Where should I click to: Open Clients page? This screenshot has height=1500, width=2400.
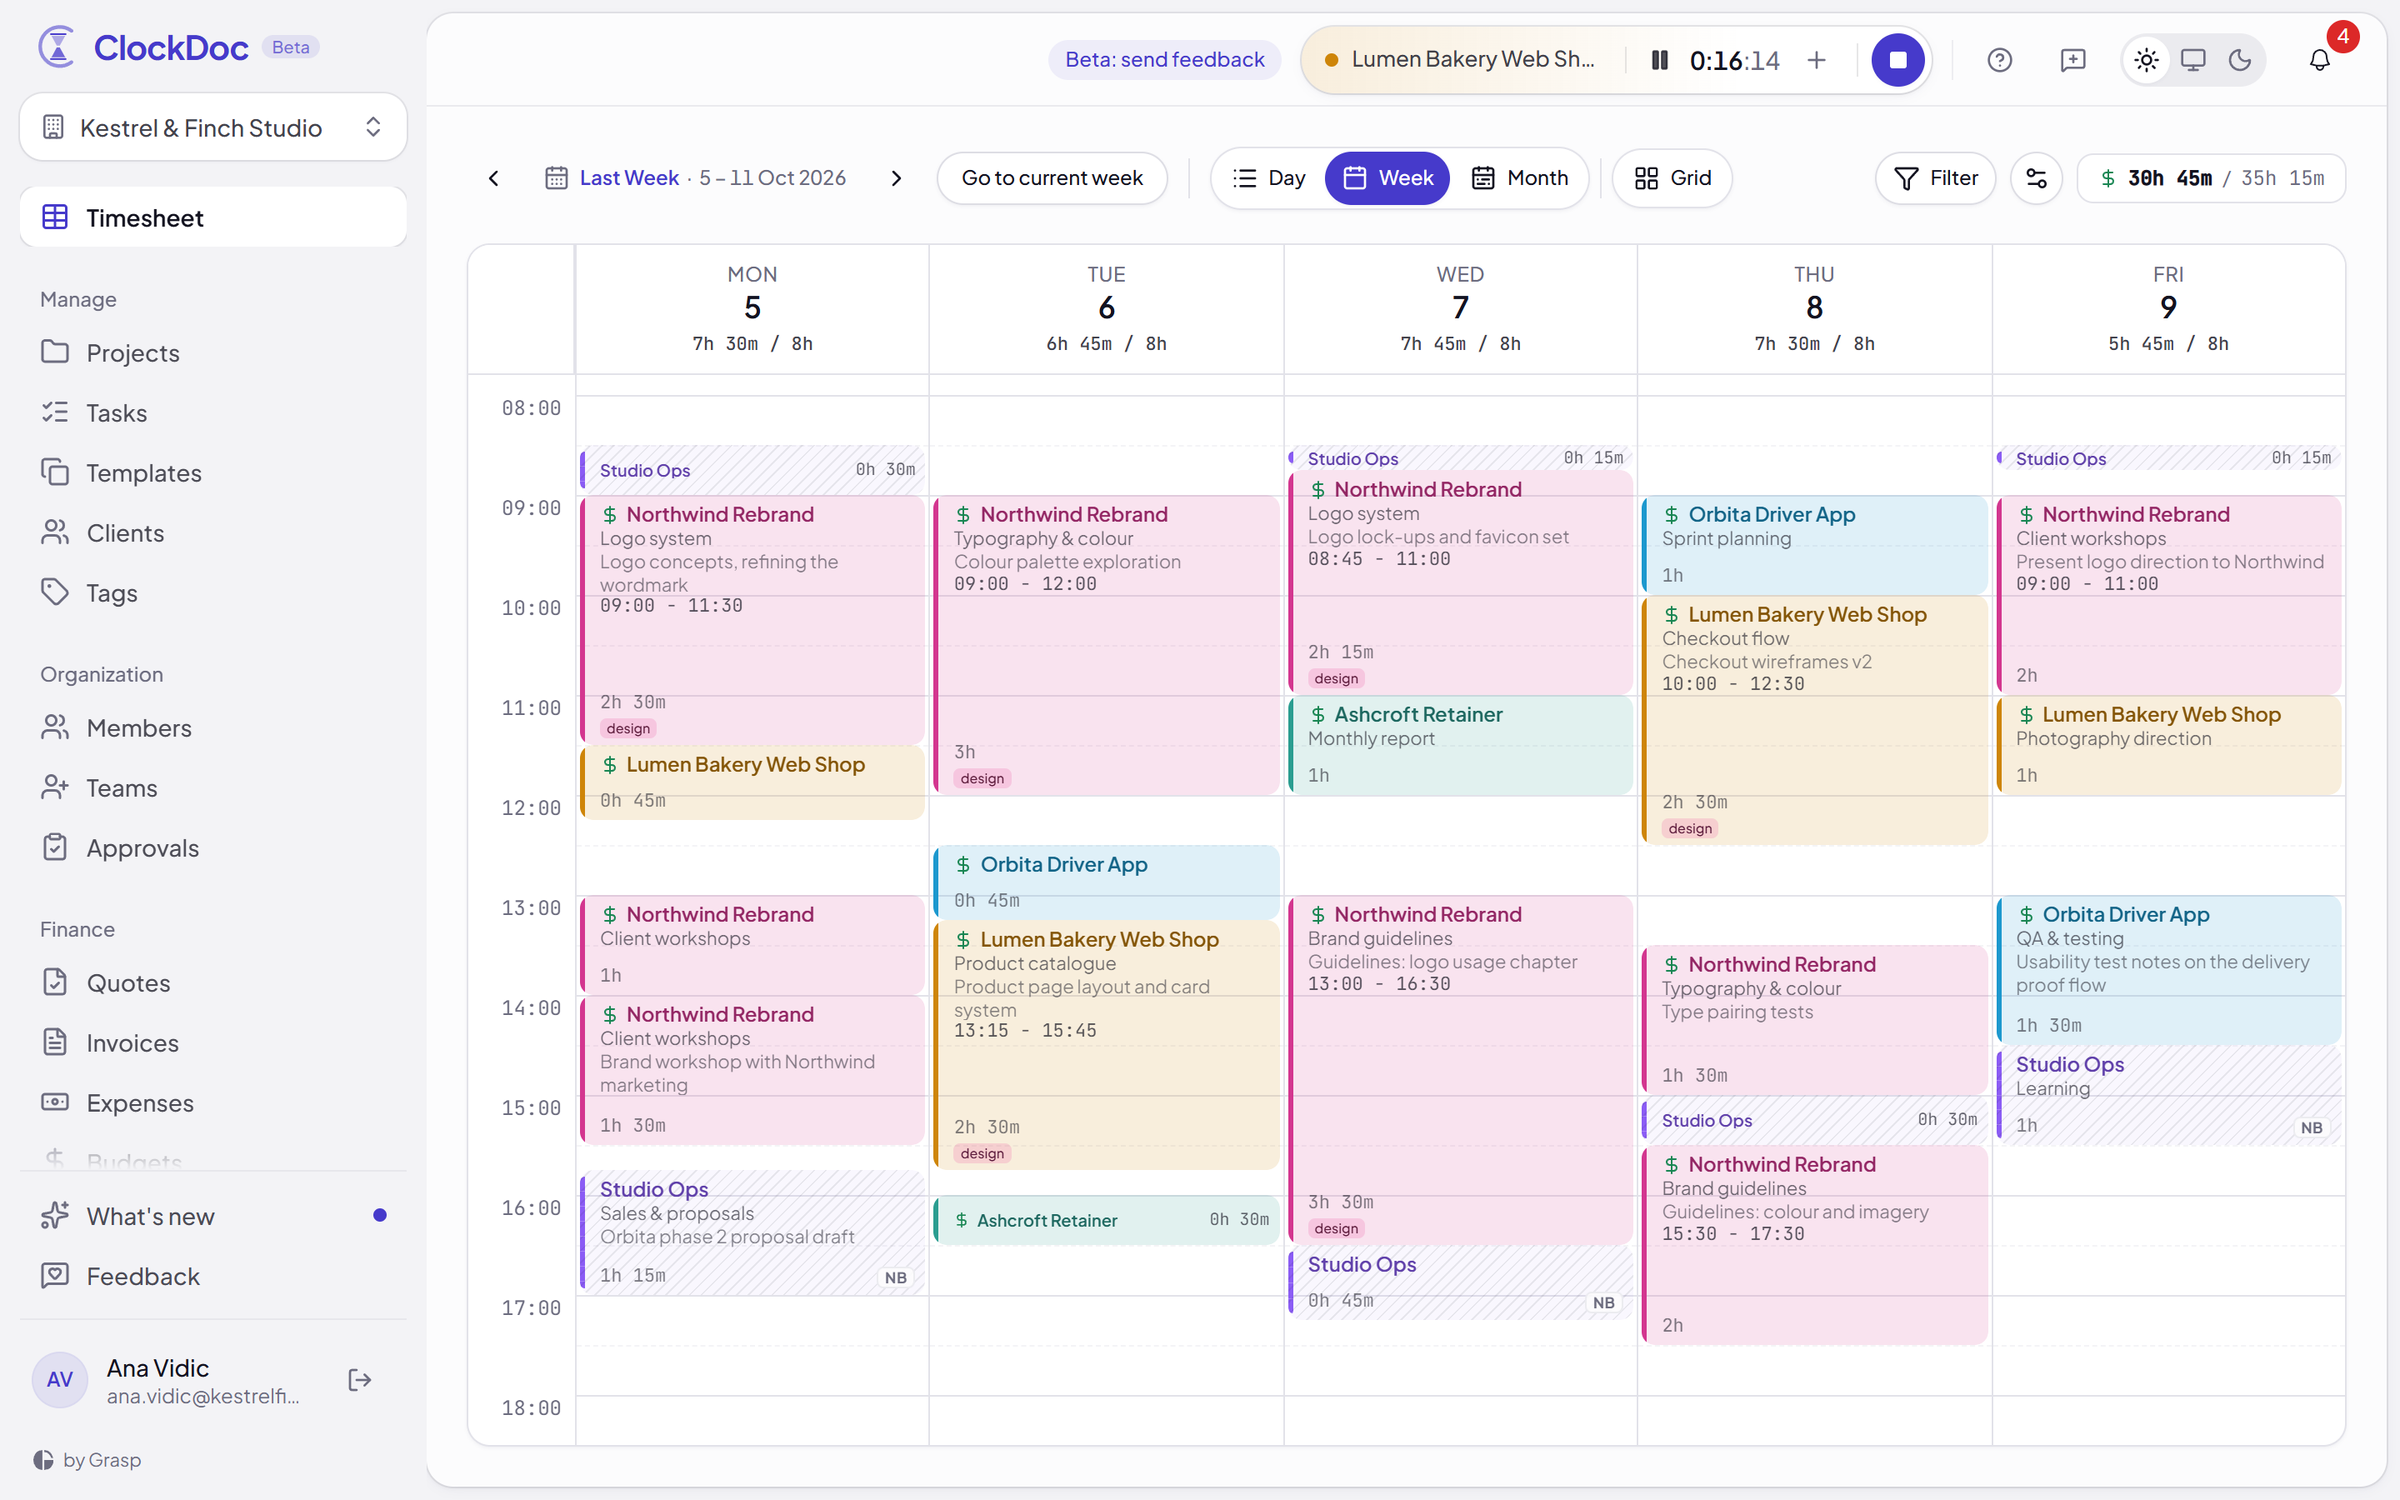click(x=213, y=532)
